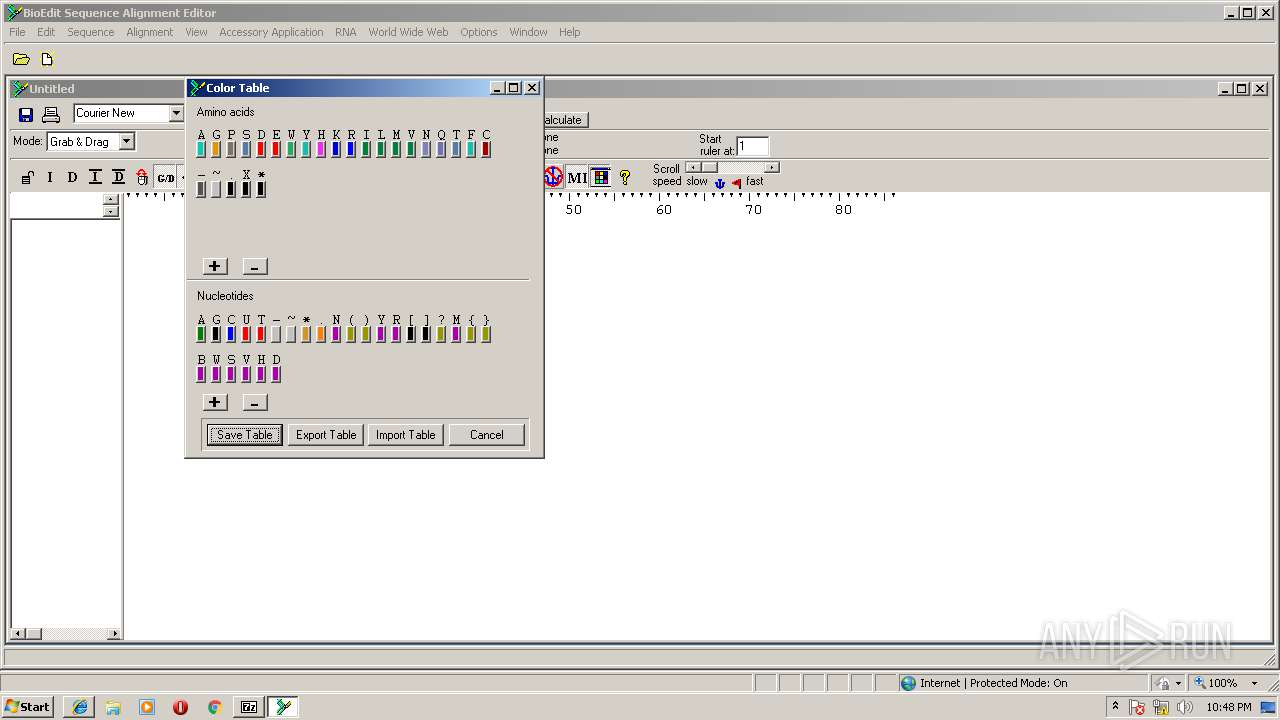This screenshot has height=720, width=1280.
Task: Open Chrome from the taskbar
Action: tap(214, 707)
